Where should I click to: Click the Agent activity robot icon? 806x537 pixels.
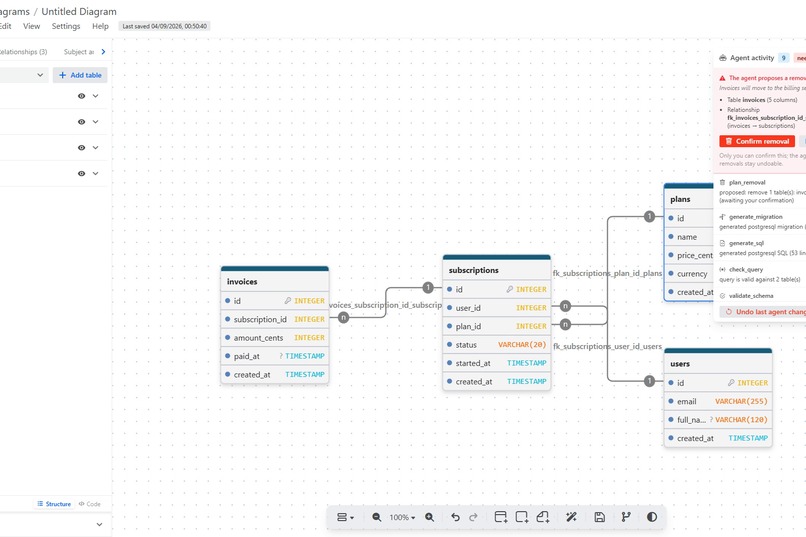[x=723, y=58]
